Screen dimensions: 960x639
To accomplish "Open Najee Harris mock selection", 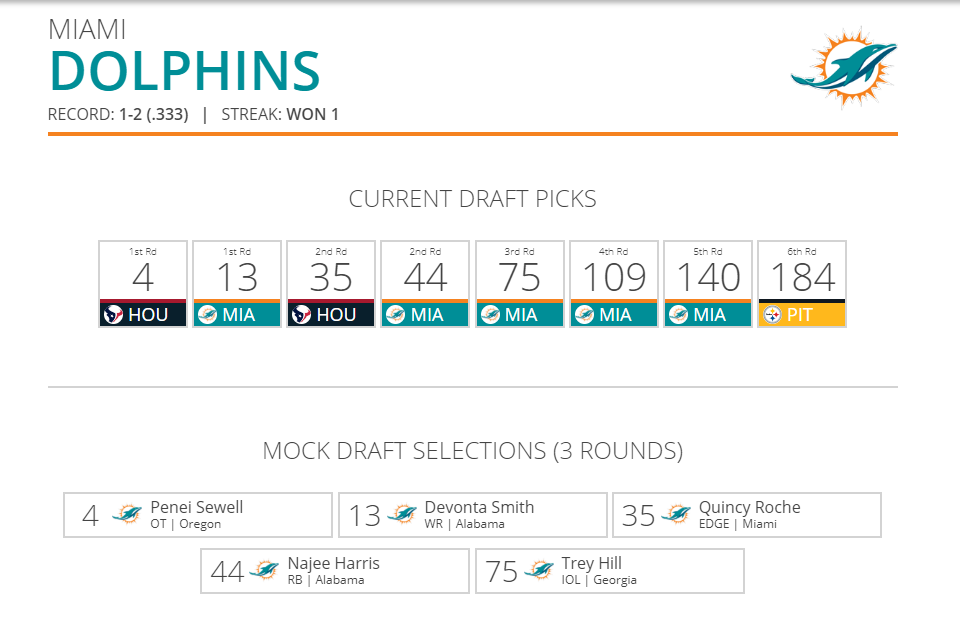I will click(x=335, y=571).
